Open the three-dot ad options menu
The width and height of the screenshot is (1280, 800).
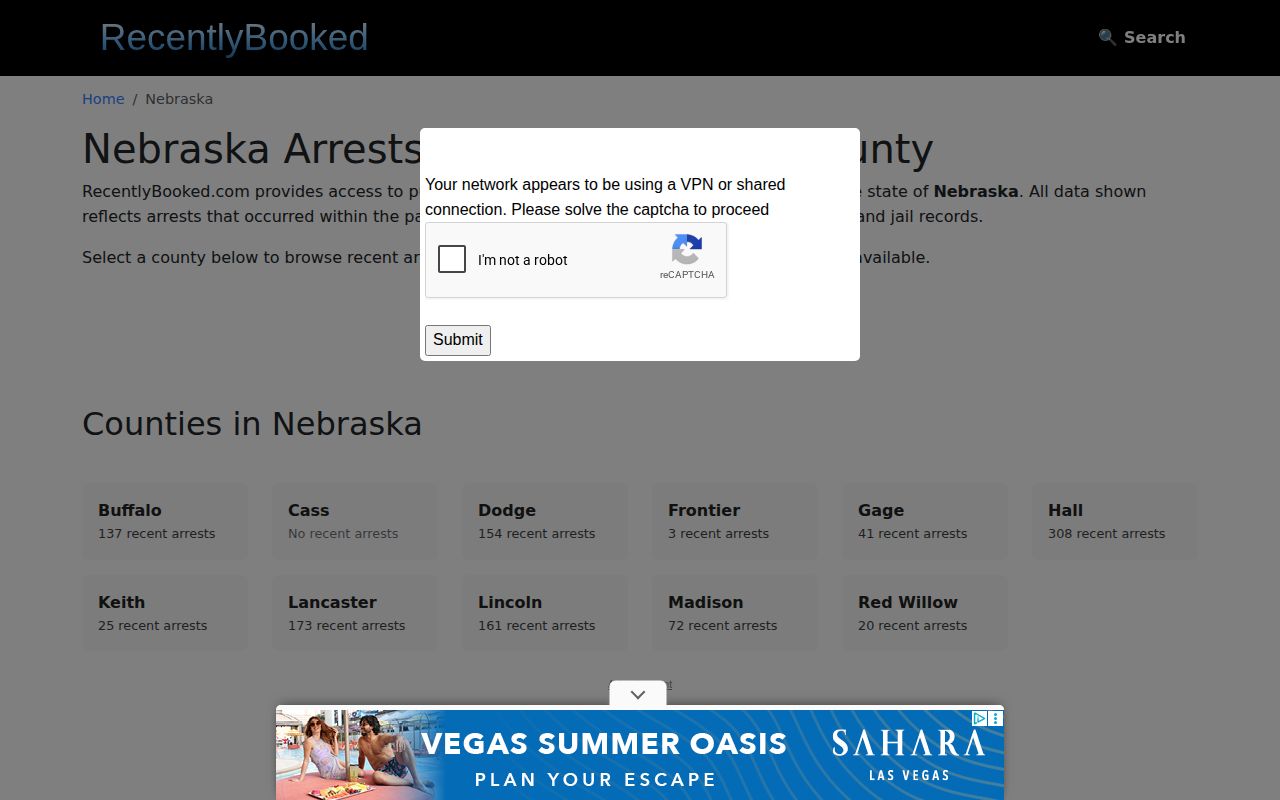tap(996, 718)
